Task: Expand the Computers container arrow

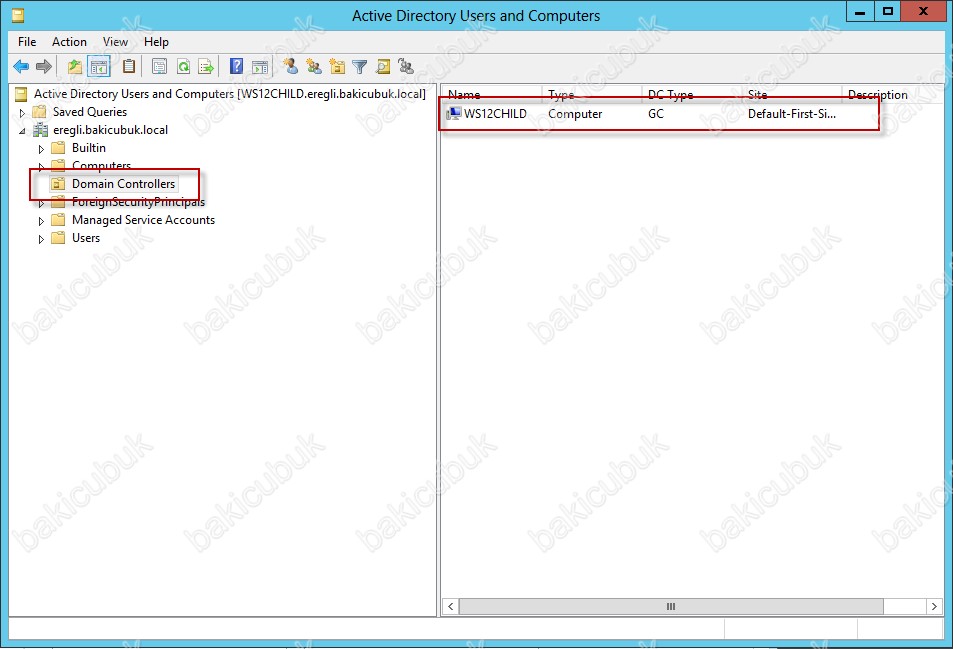Action: tap(41, 167)
